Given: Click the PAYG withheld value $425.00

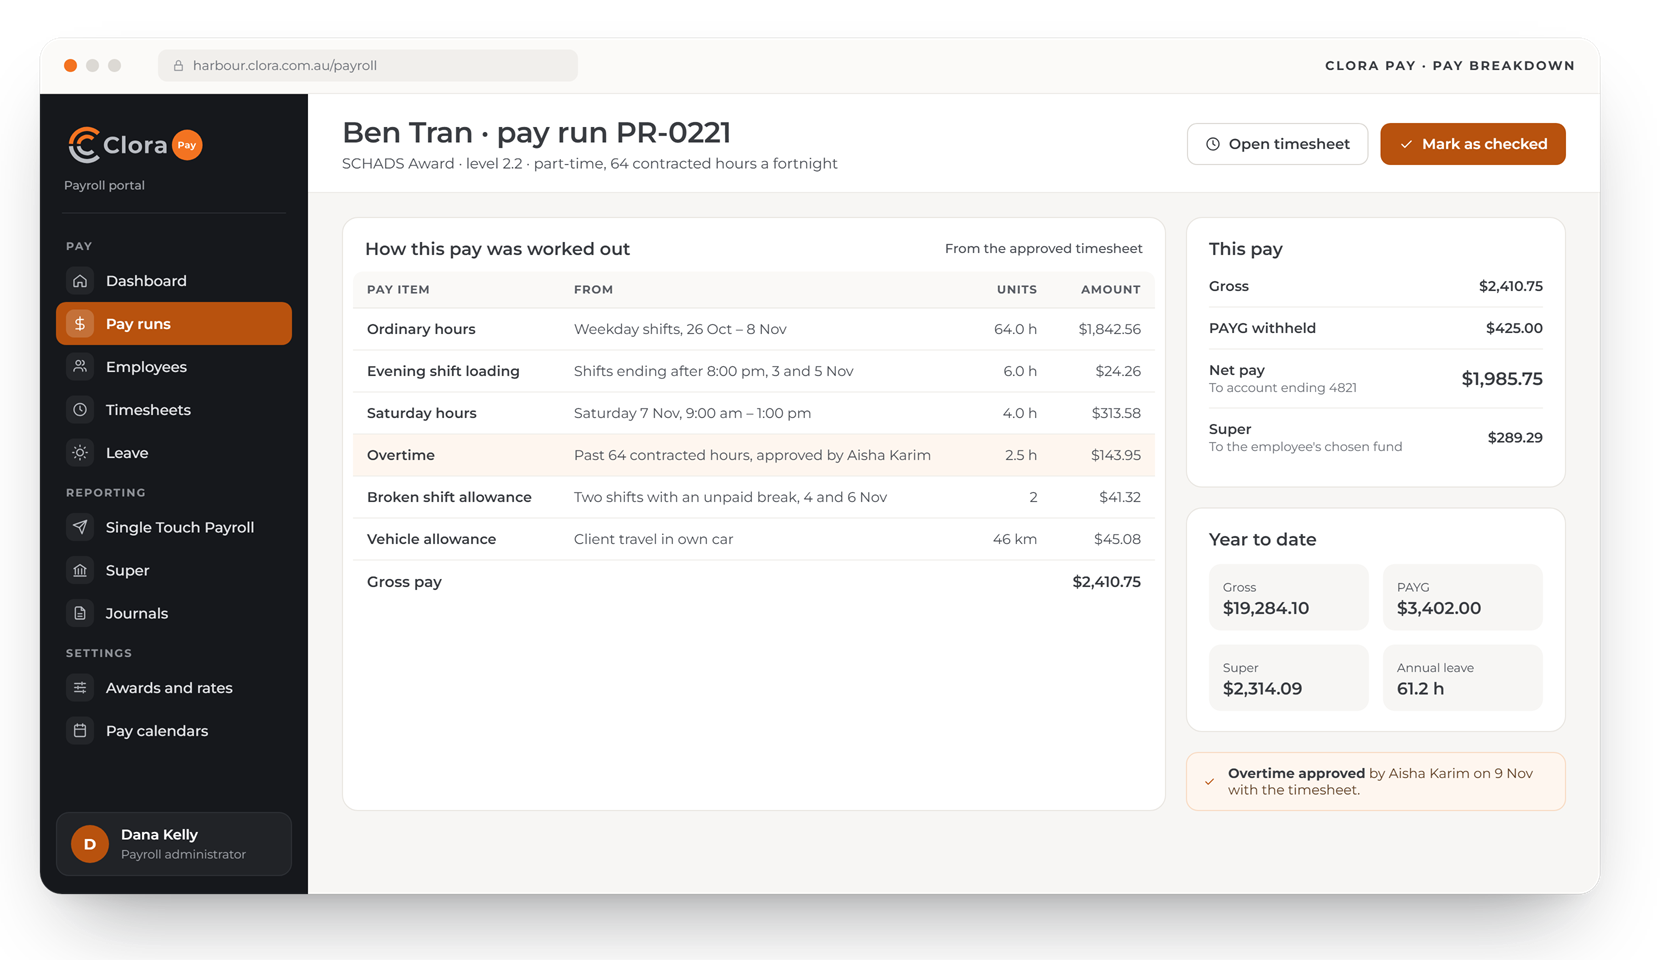Looking at the screenshot, I should [x=1514, y=328].
